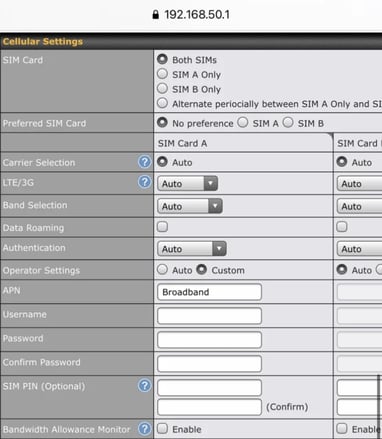Viewport: 382px width, 439px height.
Task: Click the Password field for SIM A
Action: point(209,340)
